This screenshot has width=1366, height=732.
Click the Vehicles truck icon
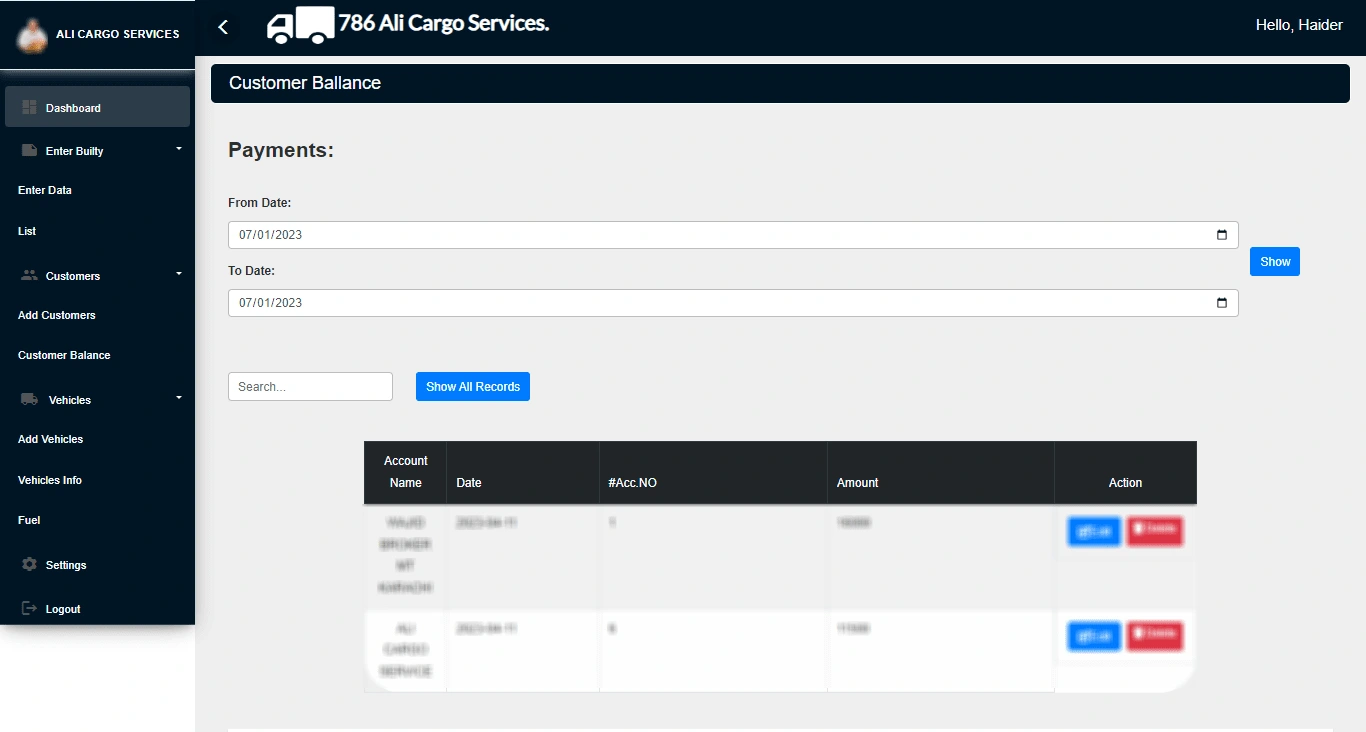(x=29, y=399)
